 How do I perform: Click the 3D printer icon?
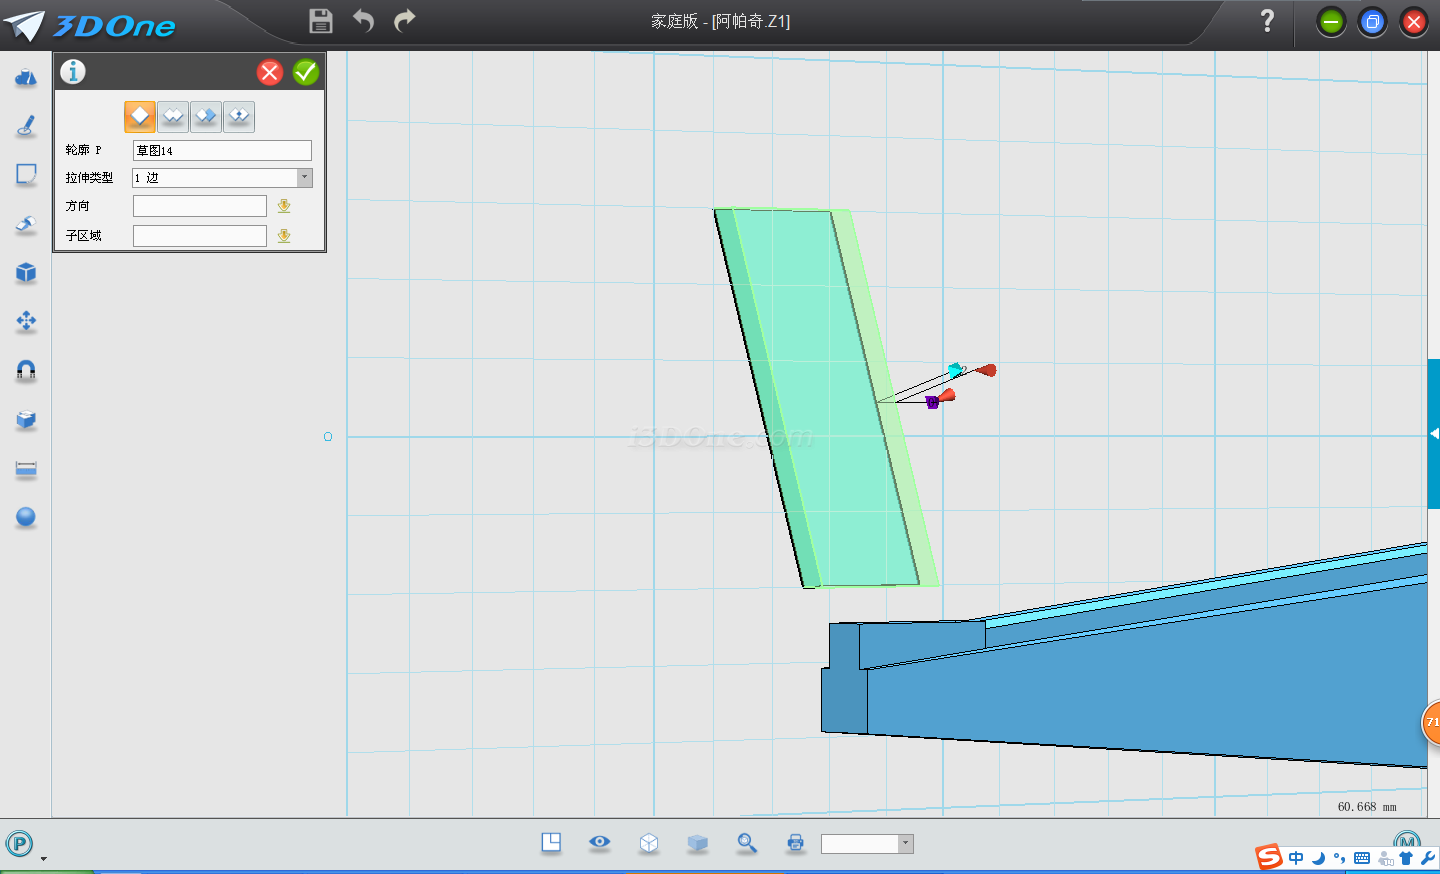[x=795, y=843]
